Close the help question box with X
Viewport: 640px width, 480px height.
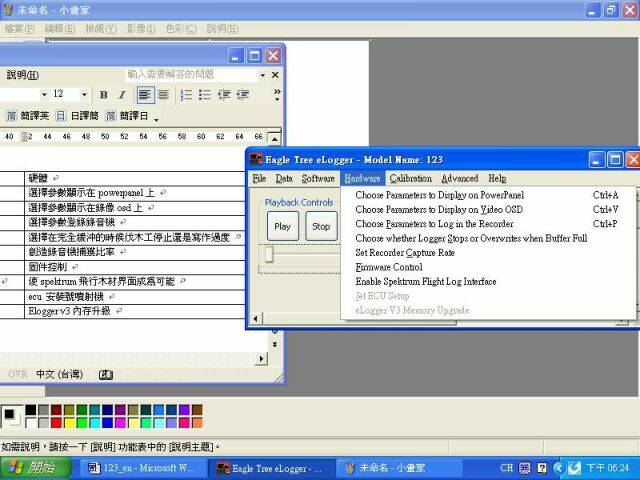275,75
